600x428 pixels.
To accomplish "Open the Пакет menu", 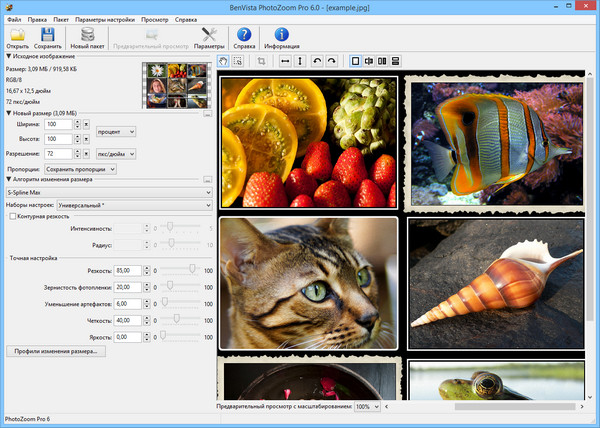I will click(60, 19).
